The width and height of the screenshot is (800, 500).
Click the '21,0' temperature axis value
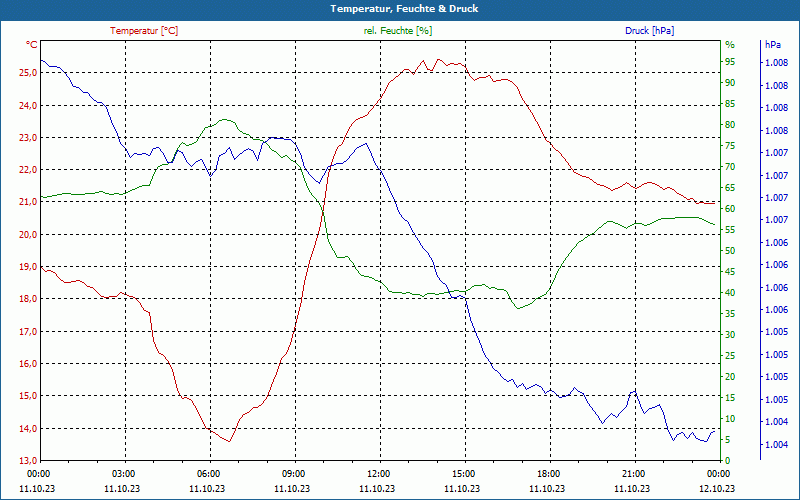click(28, 202)
